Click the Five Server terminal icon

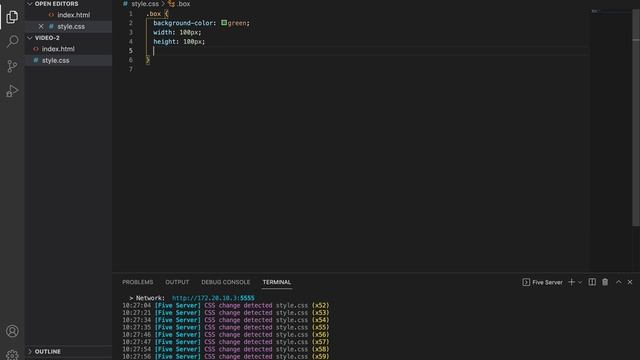pyautogui.click(x=526, y=282)
